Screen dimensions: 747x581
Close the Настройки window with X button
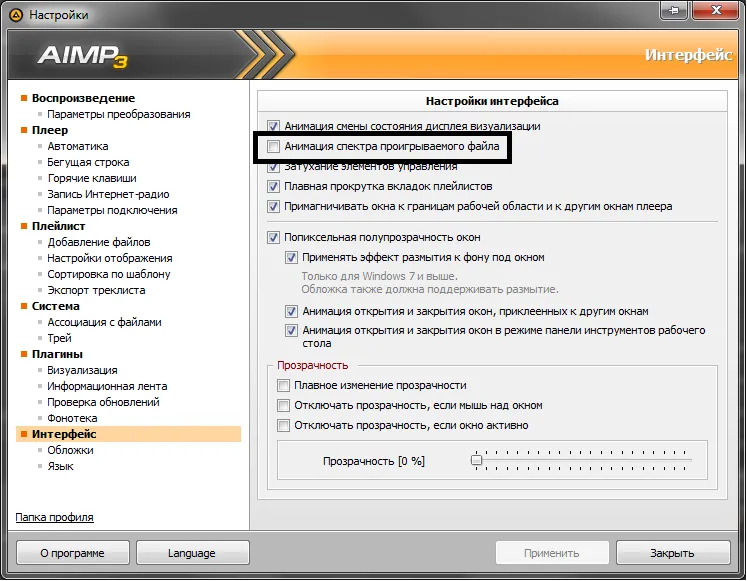coord(716,10)
